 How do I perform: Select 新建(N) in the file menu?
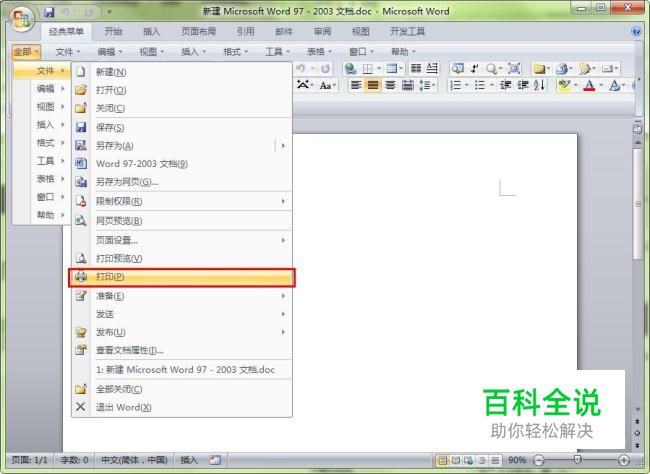pyautogui.click(x=182, y=72)
